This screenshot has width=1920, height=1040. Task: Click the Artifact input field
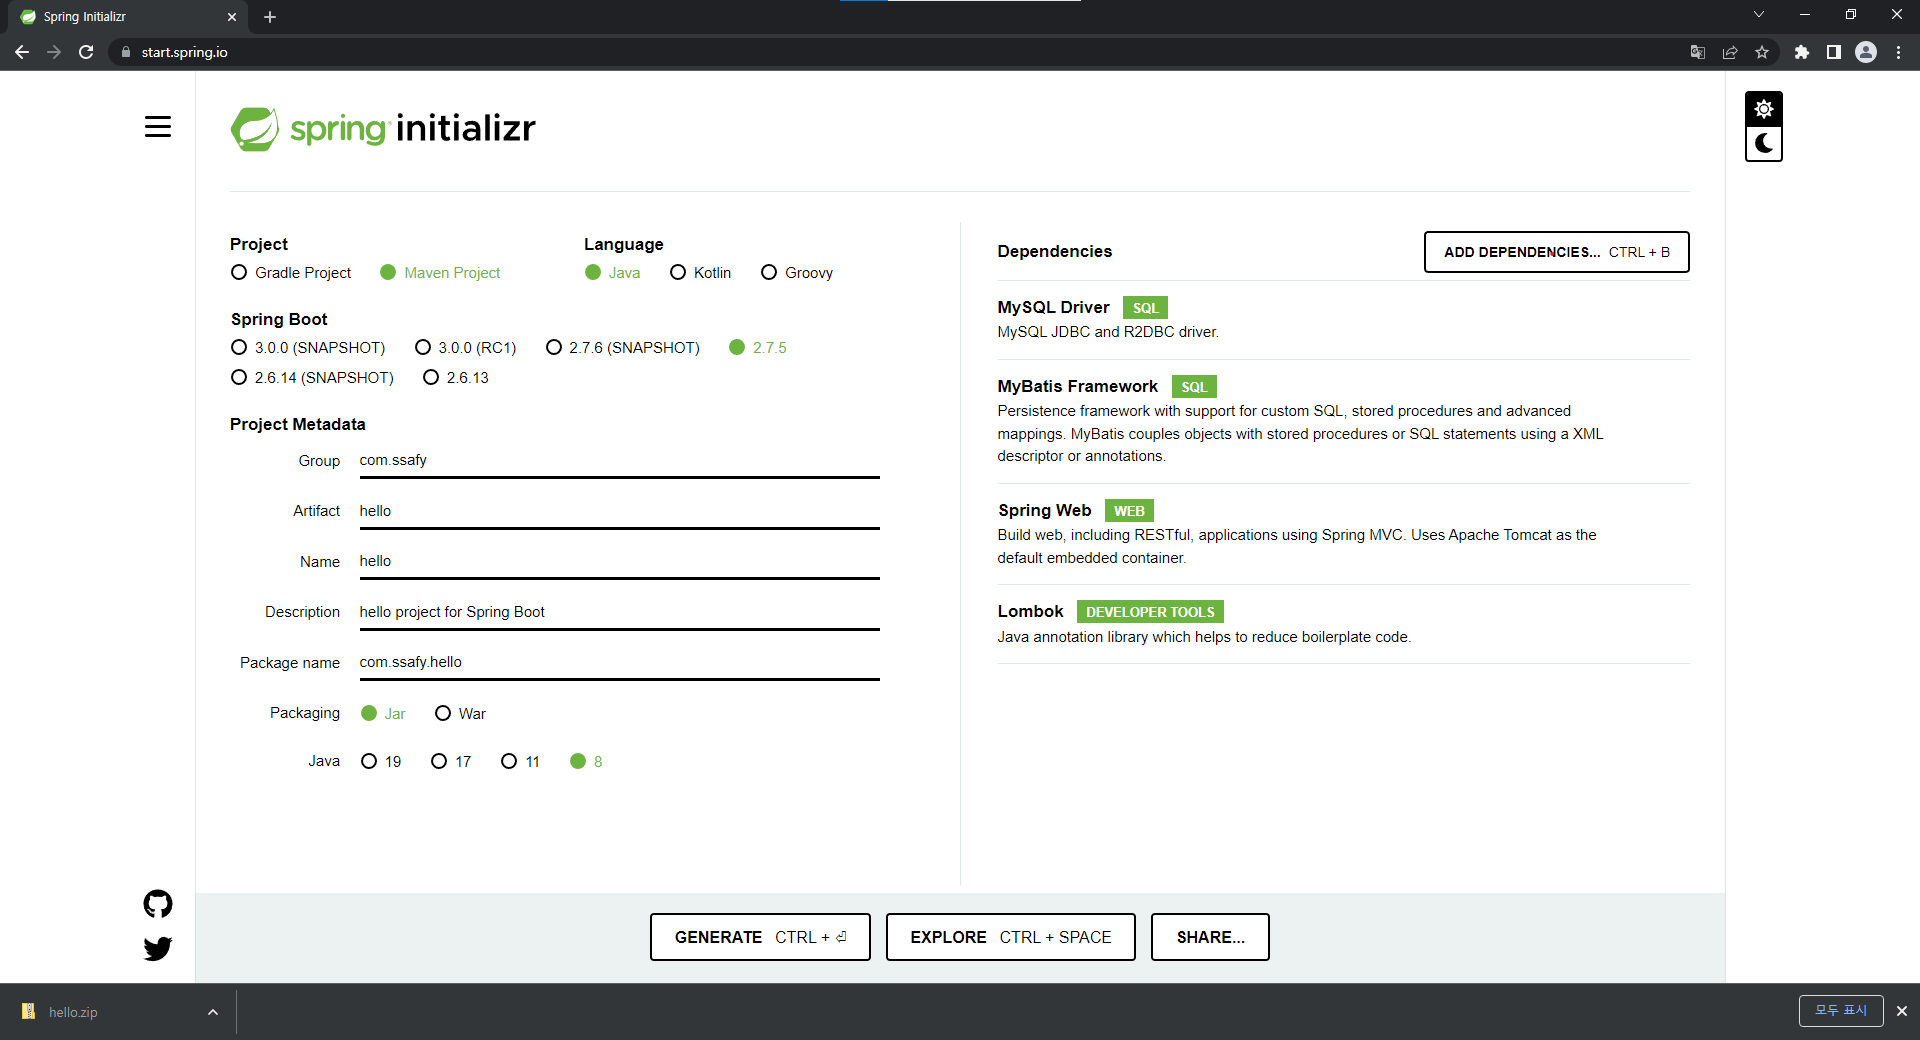[x=619, y=512]
